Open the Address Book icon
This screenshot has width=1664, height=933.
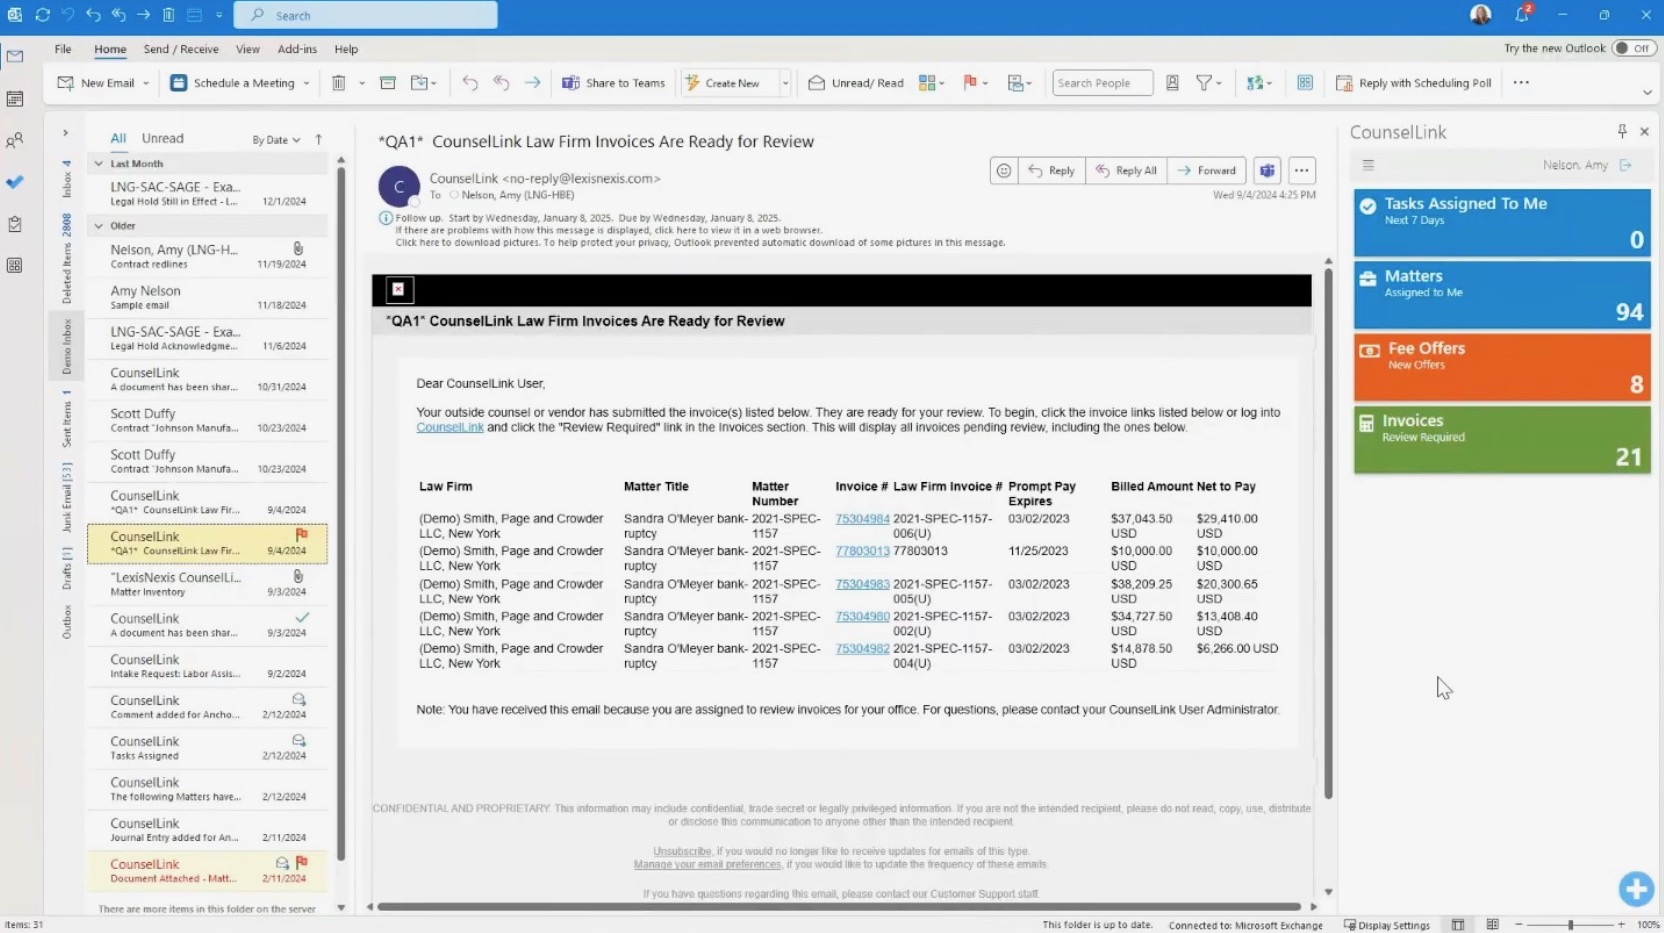1172,83
